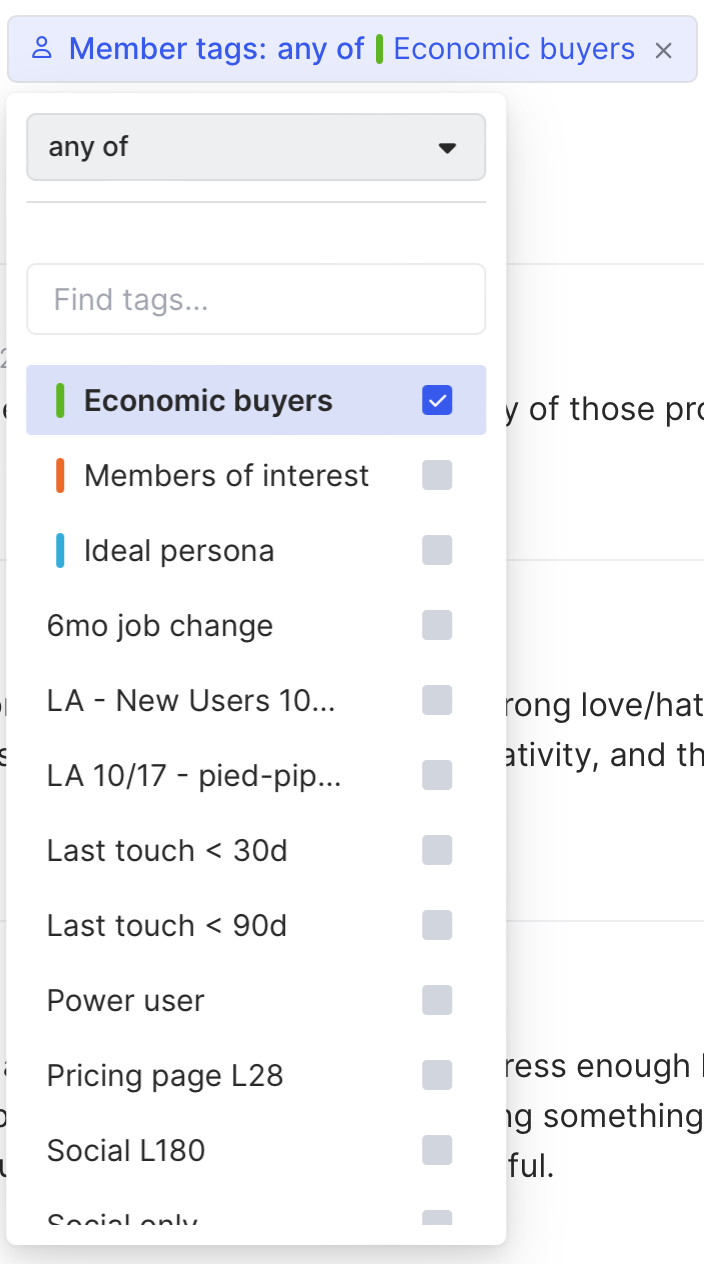The height and width of the screenshot is (1264, 704).
Task: Select the LA - New Users tag
Action: (x=191, y=700)
